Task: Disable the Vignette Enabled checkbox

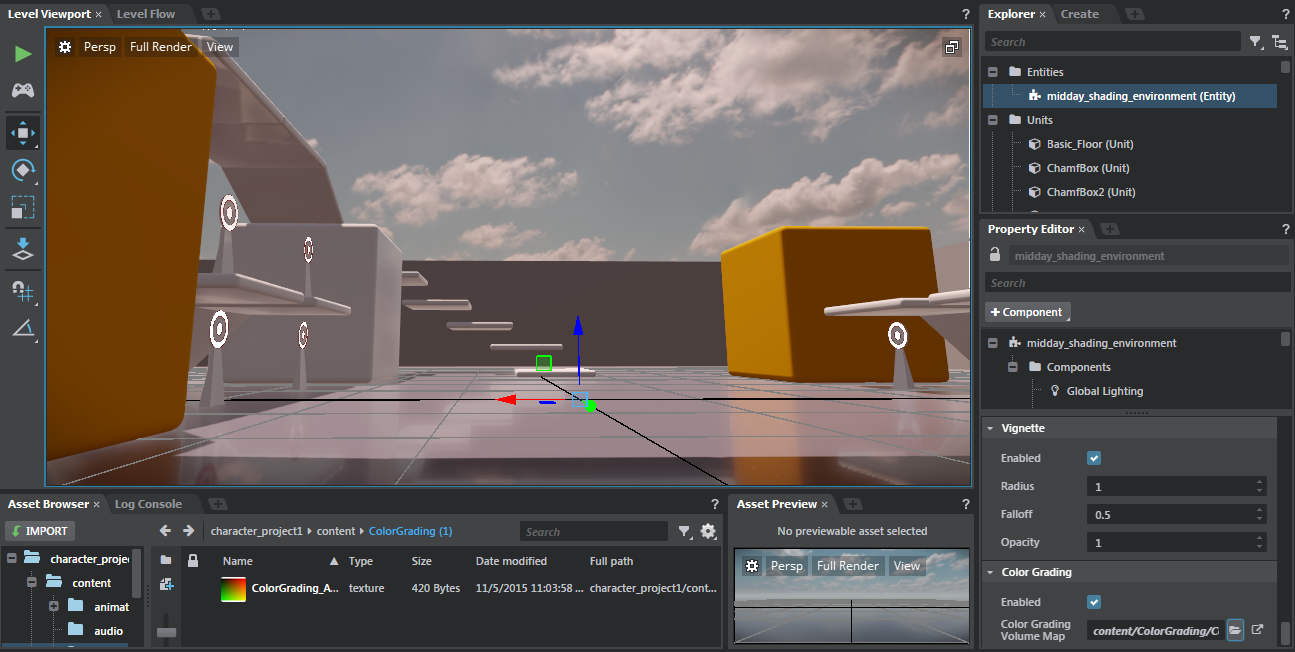Action: click(x=1093, y=458)
